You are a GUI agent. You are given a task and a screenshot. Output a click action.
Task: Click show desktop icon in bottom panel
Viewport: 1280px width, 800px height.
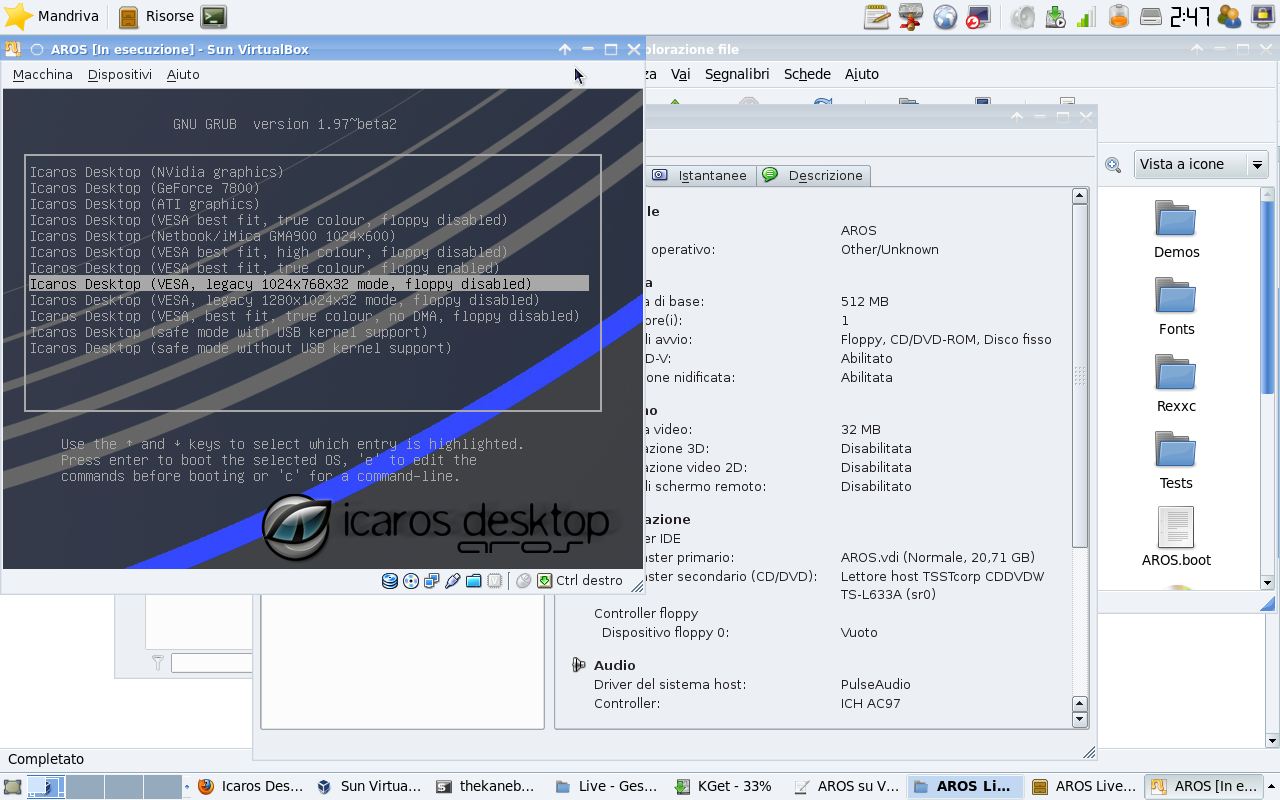tap(13, 786)
